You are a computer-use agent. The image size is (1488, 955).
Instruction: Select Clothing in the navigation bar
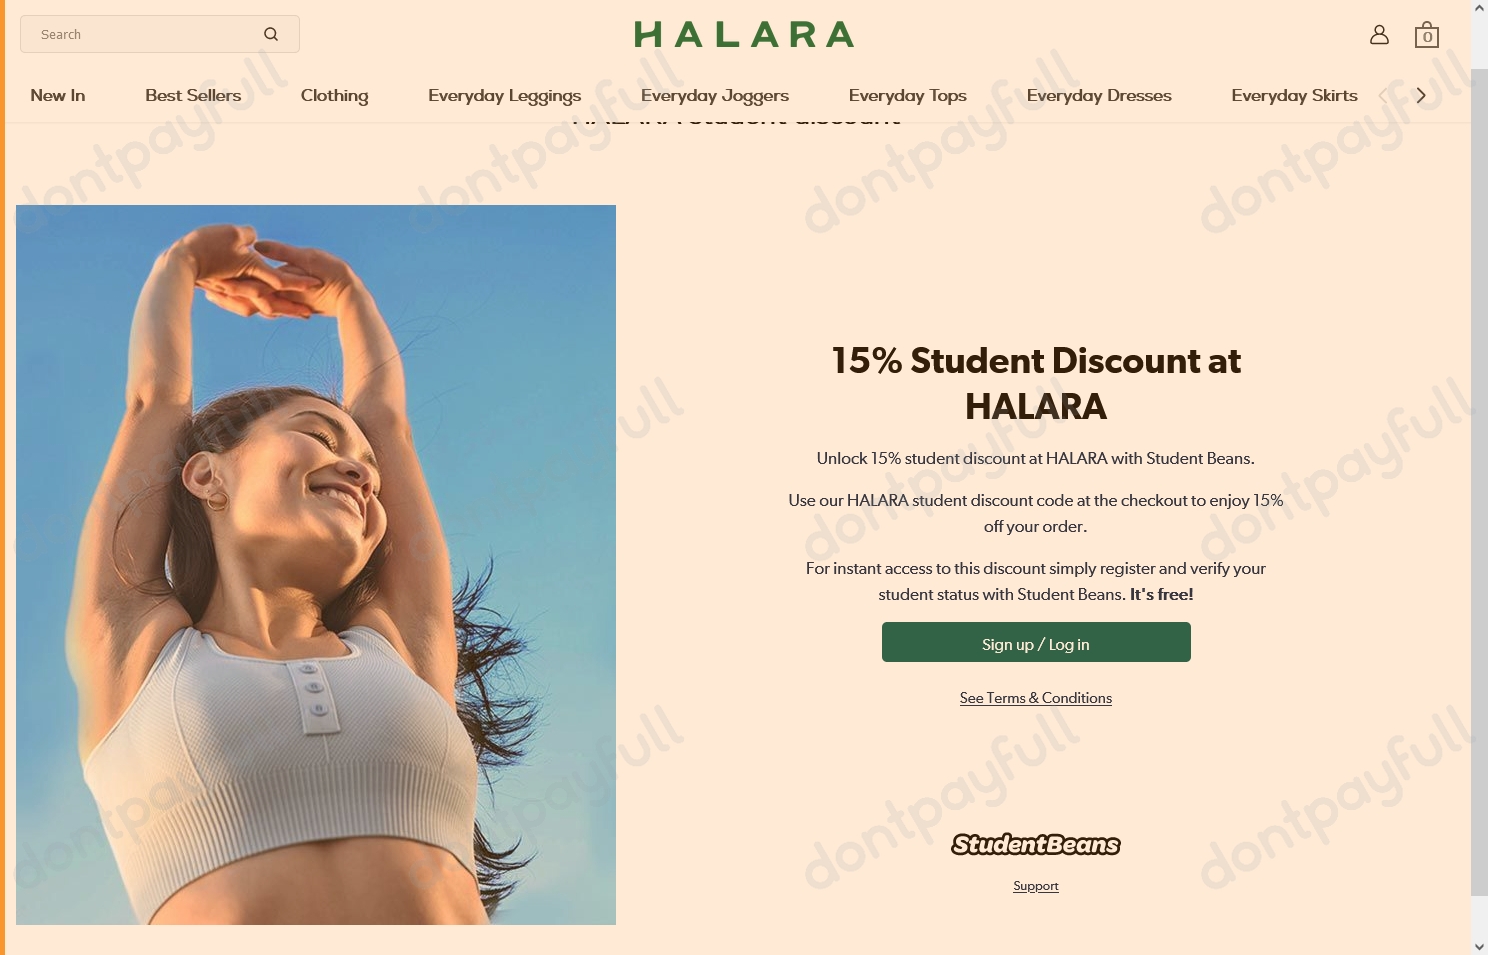334,95
